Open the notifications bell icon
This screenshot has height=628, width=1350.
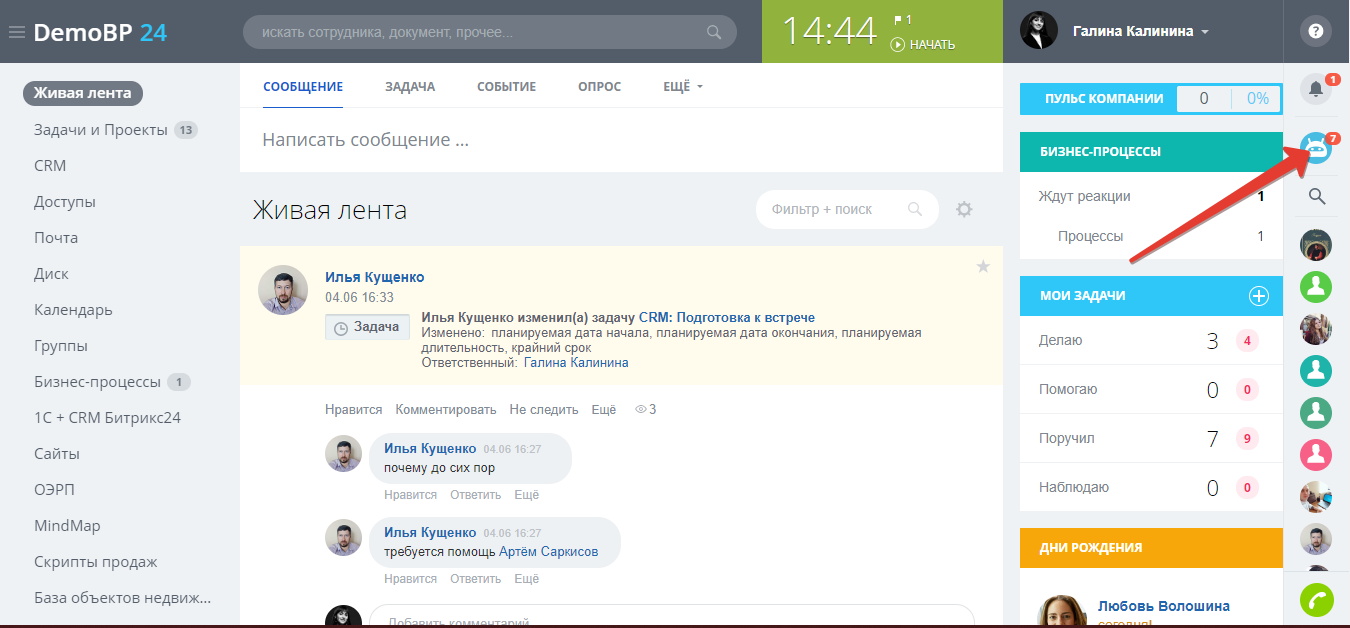click(x=1316, y=90)
